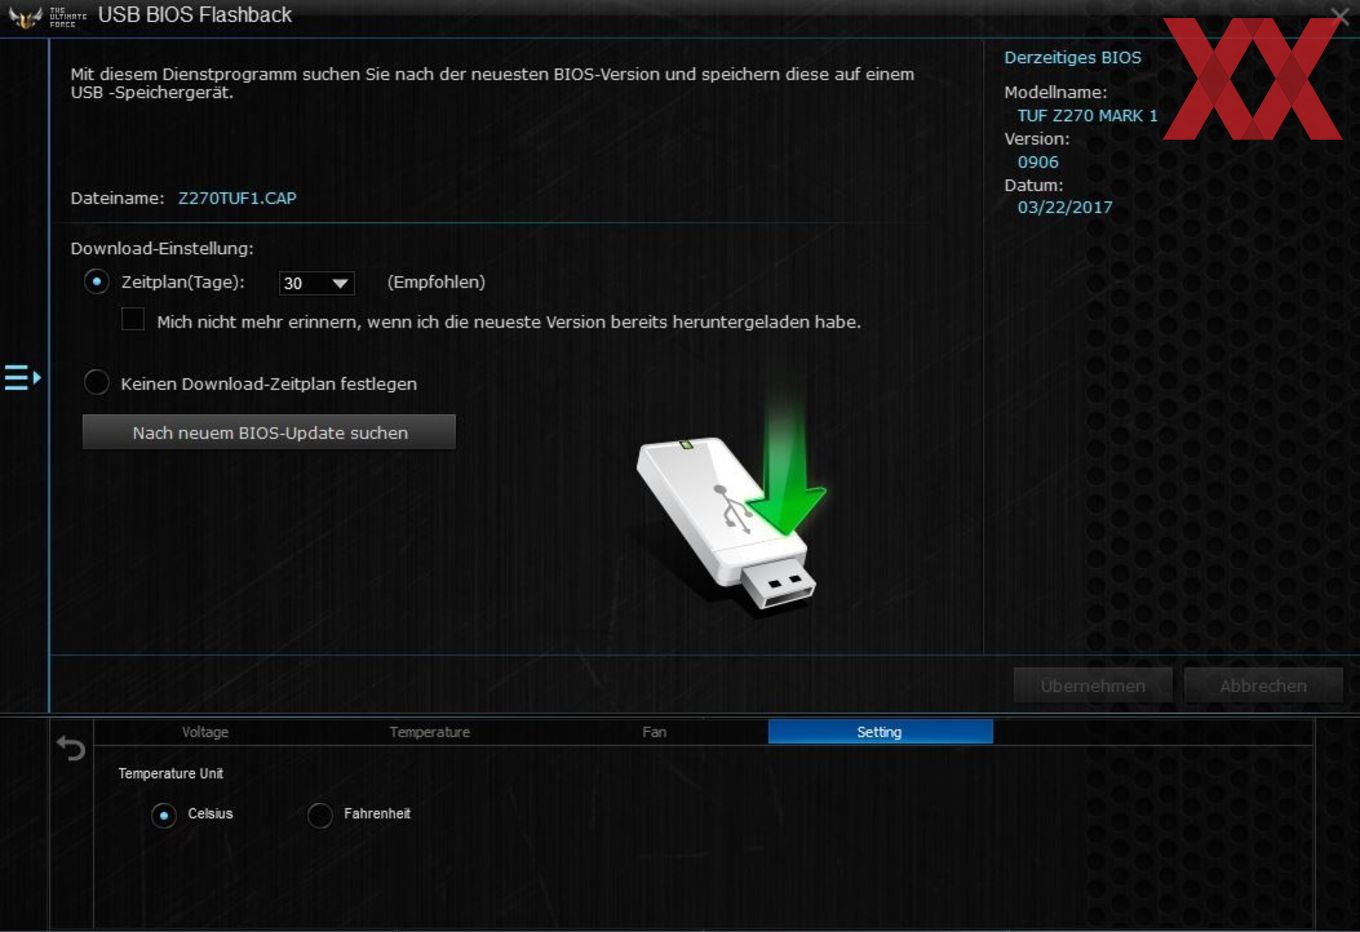Click the date 03/22/2017 value
The image size is (1360, 932).
(x=1065, y=207)
